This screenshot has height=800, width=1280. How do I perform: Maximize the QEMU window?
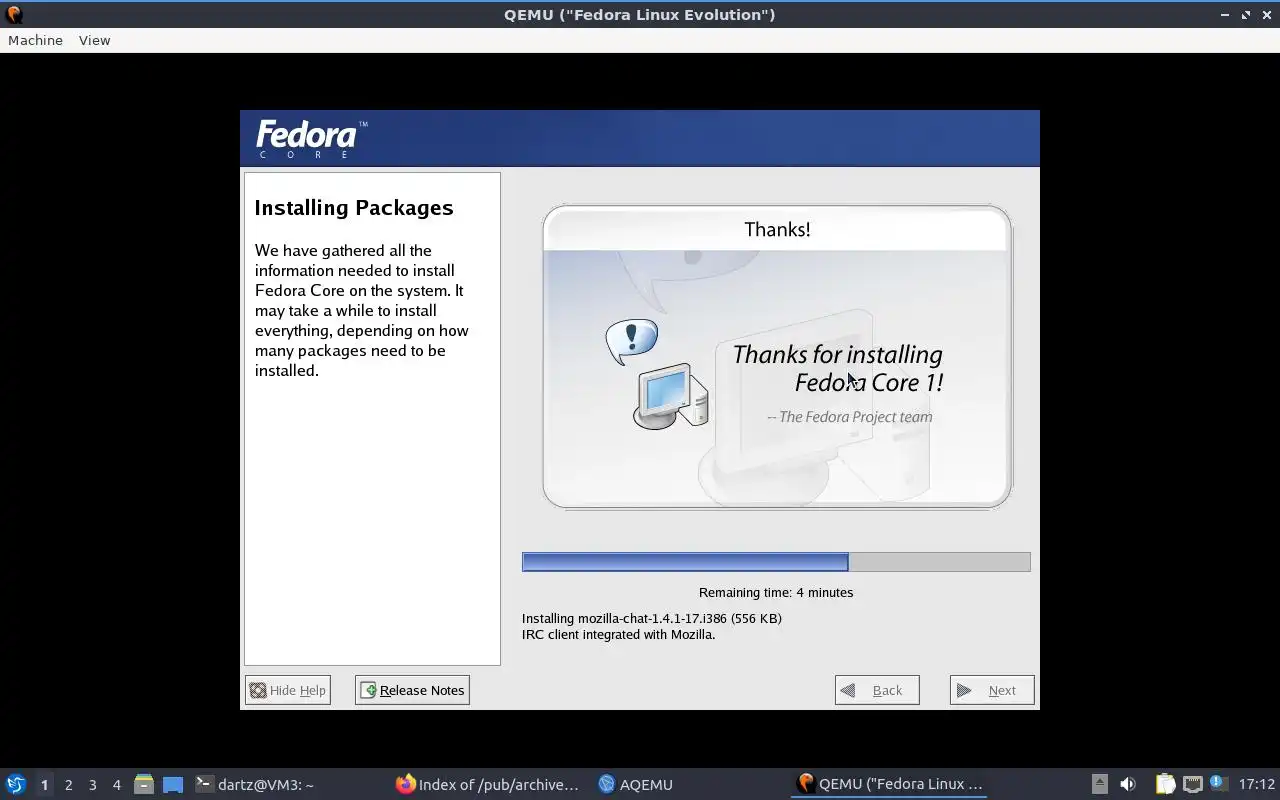click(x=1245, y=15)
